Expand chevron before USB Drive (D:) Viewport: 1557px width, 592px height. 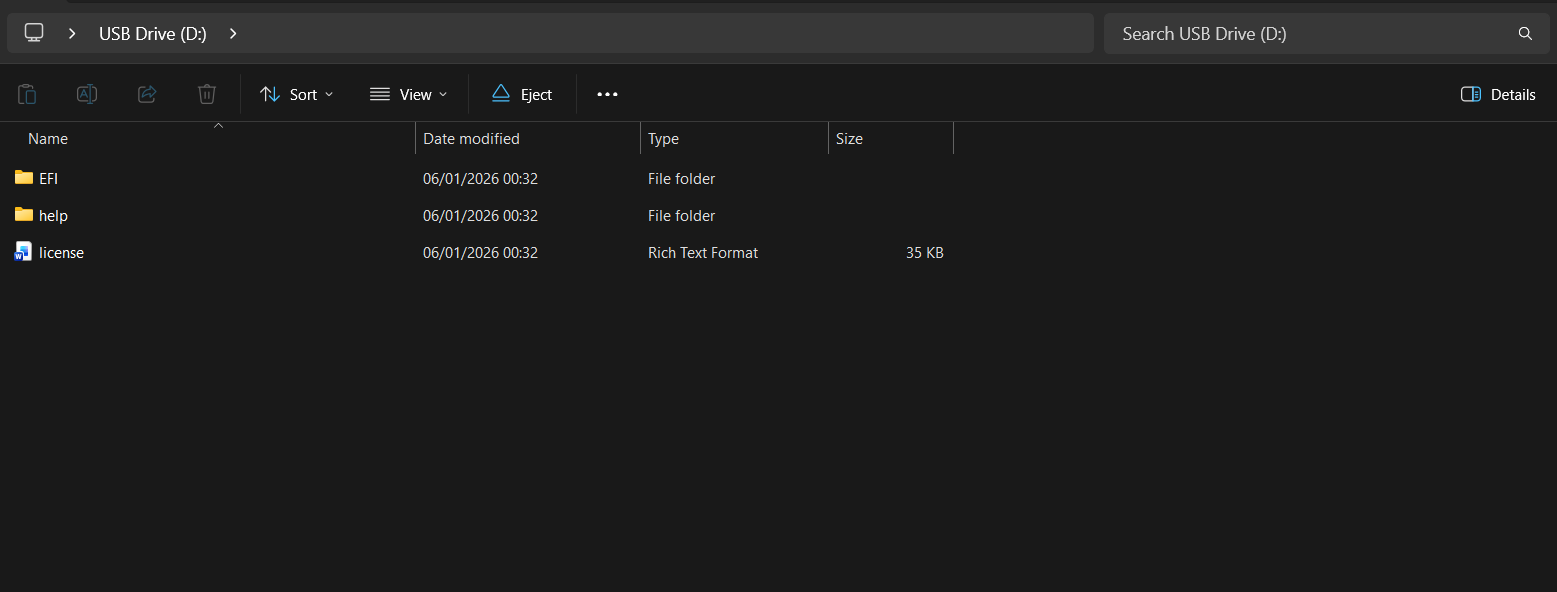72,33
